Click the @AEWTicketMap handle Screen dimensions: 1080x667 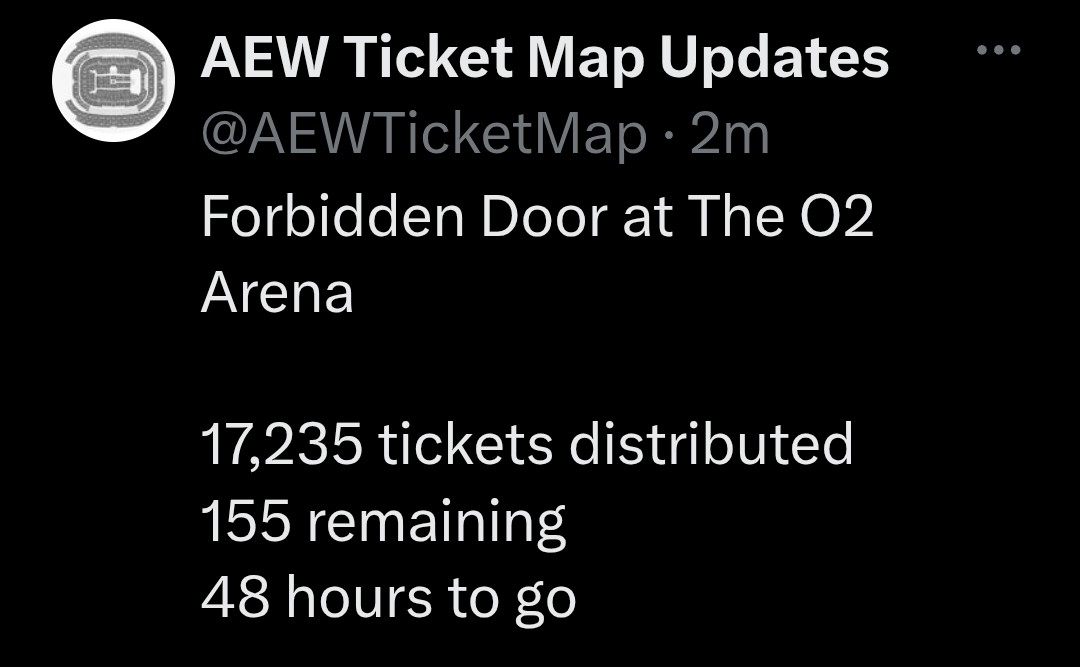click(424, 134)
